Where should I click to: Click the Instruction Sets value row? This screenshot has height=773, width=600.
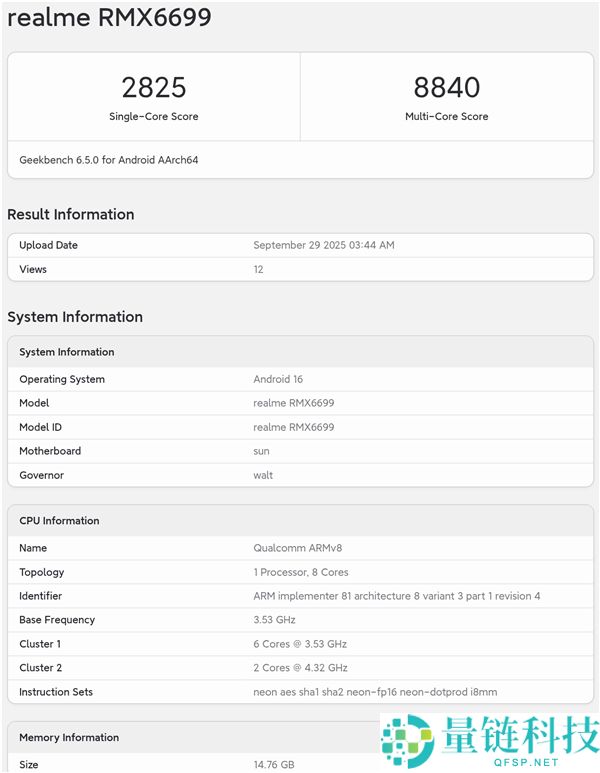(375, 692)
